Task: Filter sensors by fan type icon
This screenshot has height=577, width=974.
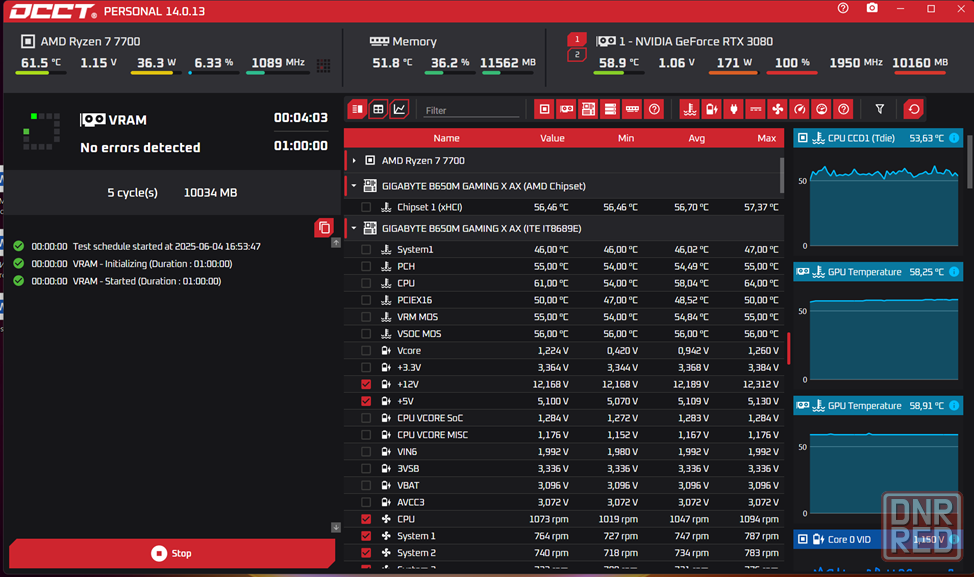Action: (x=778, y=109)
